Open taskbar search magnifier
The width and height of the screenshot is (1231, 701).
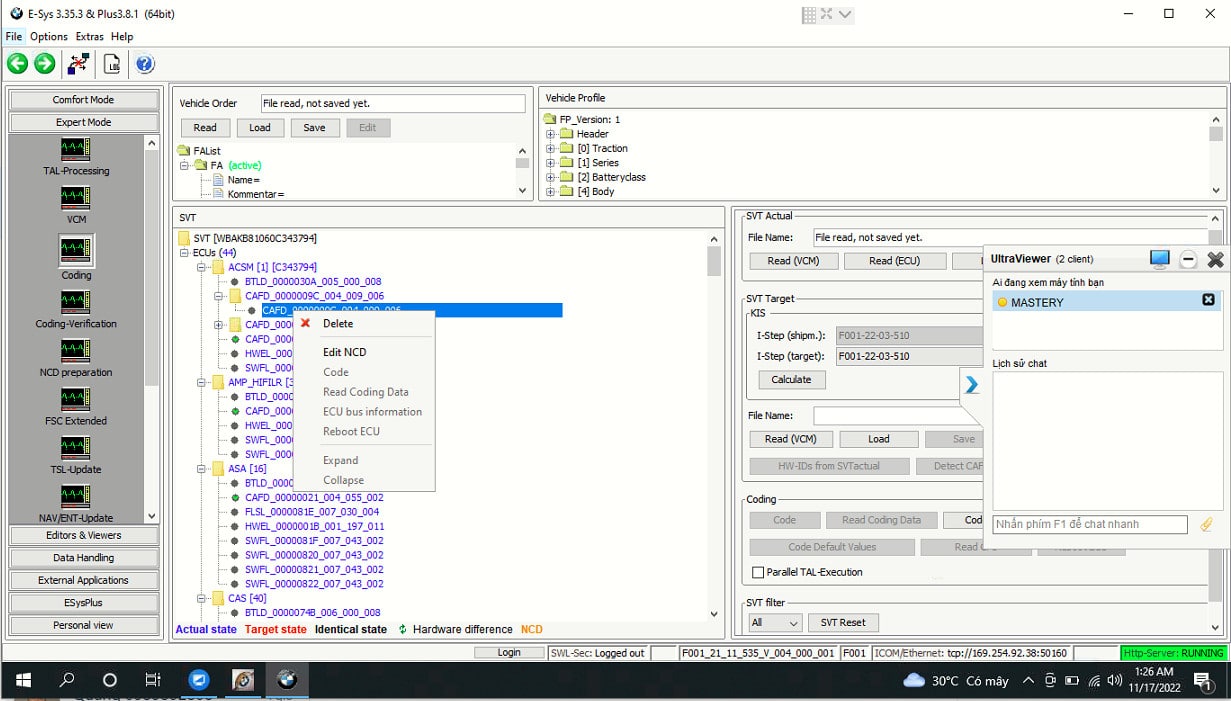pos(67,680)
